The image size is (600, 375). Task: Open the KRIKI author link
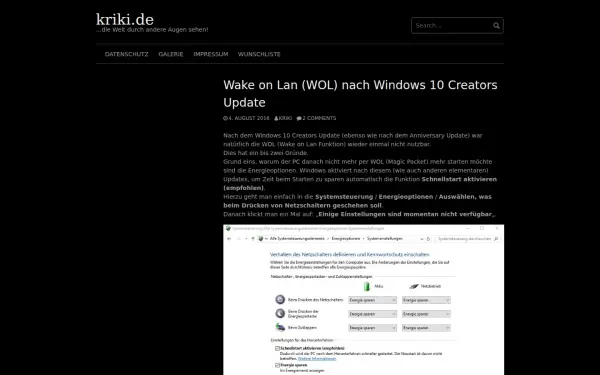pos(283,118)
